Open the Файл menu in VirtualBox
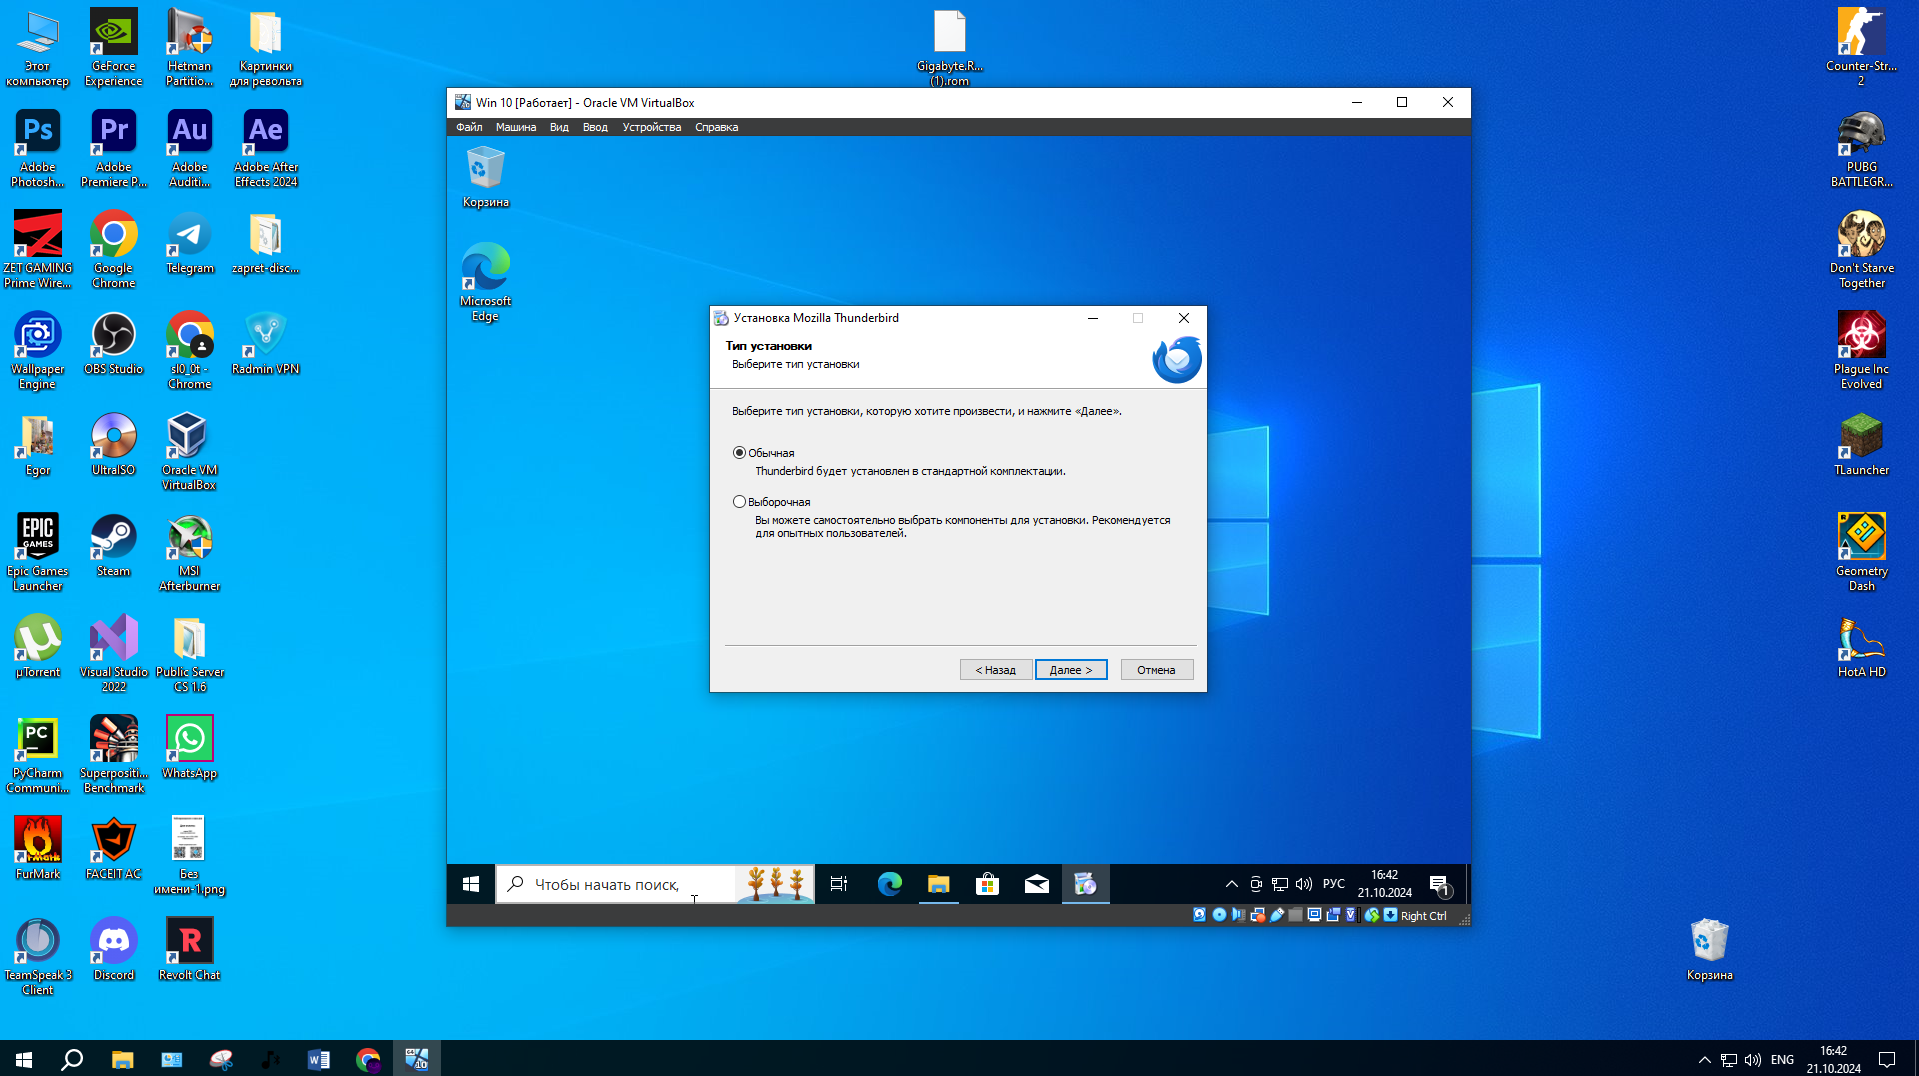Image resolution: width=1919 pixels, height=1076 pixels. tap(469, 127)
